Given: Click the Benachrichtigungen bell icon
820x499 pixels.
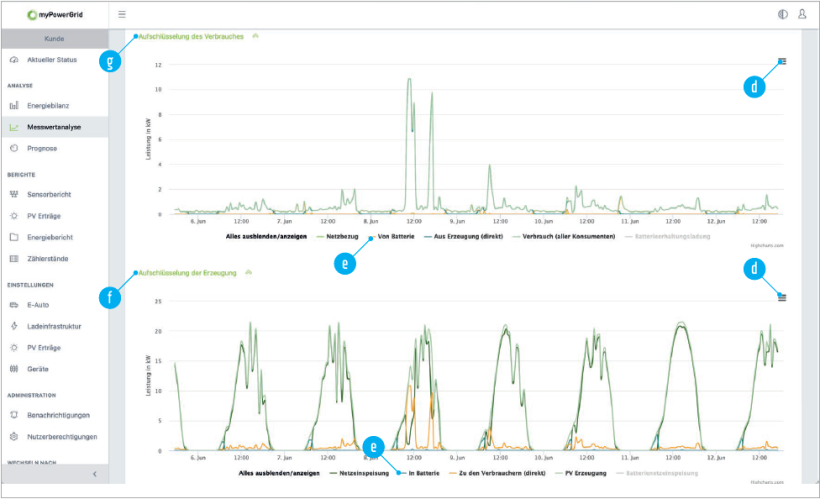Looking at the screenshot, I should tap(14, 414).
